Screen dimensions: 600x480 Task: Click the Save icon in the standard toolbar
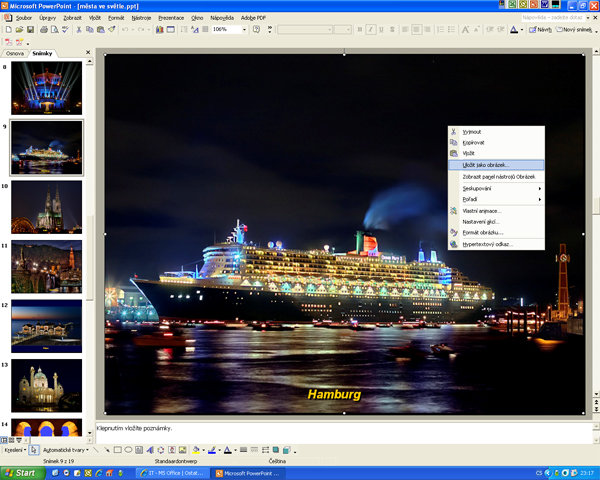[x=31, y=30]
